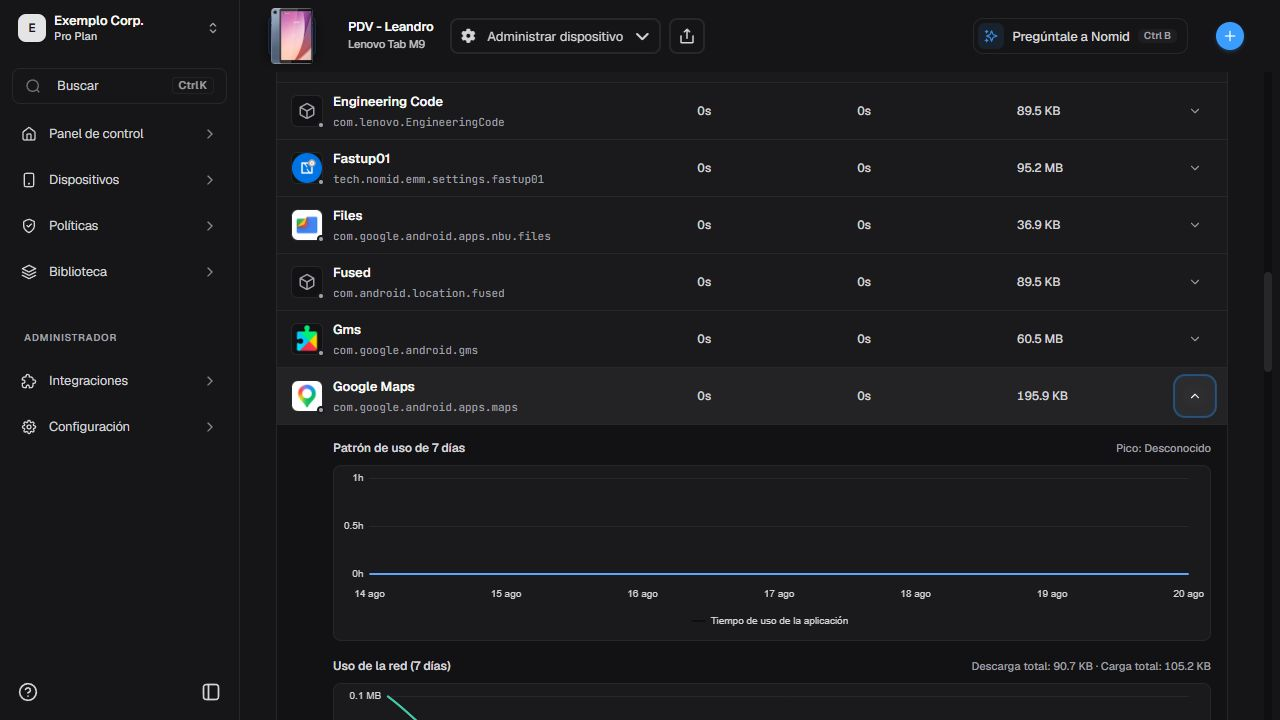Viewport: 1280px width, 720px height.
Task: Open Panel de control menu
Action: tap(119, 134)
